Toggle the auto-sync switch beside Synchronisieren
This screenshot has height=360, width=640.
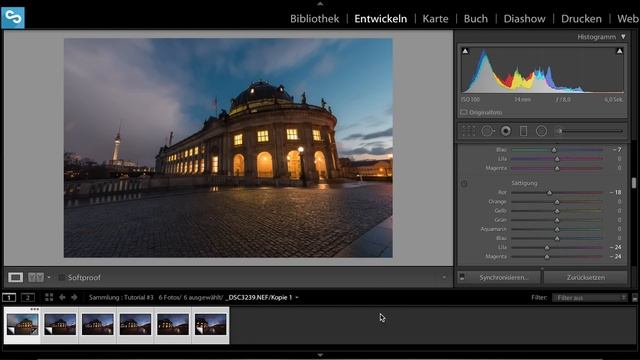pyautogui.click(x=462, y=277)
